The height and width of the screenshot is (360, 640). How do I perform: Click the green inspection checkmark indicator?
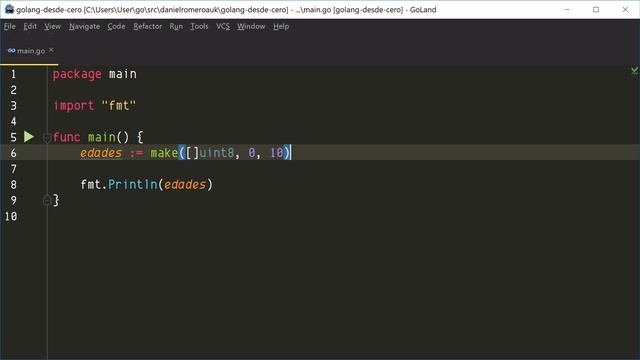634,71
